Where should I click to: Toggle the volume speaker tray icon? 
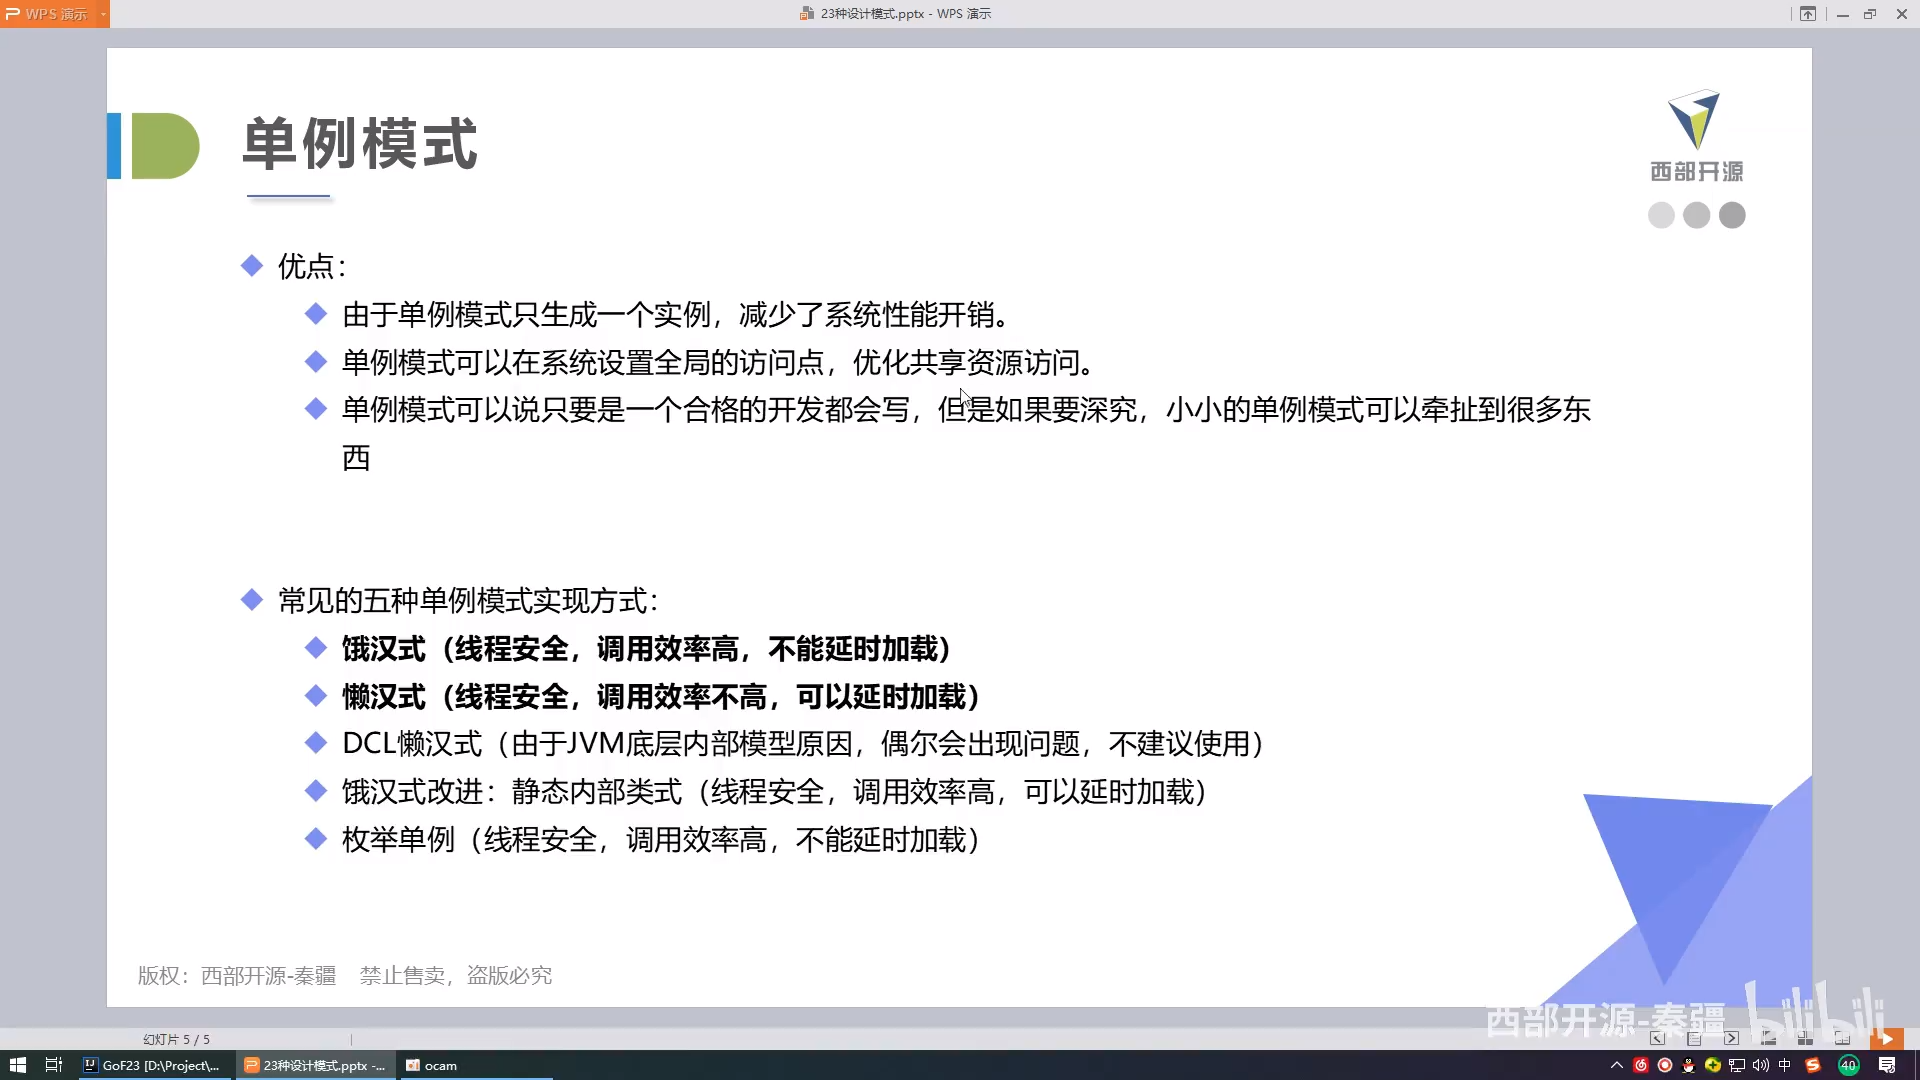[x=1761, y=1065]
